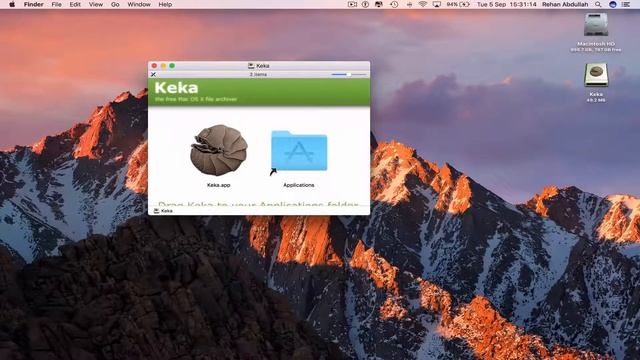Click the X toolbar icon in Keka window
The height and width of the screenshot is (360, 640).
coord(153,74)
